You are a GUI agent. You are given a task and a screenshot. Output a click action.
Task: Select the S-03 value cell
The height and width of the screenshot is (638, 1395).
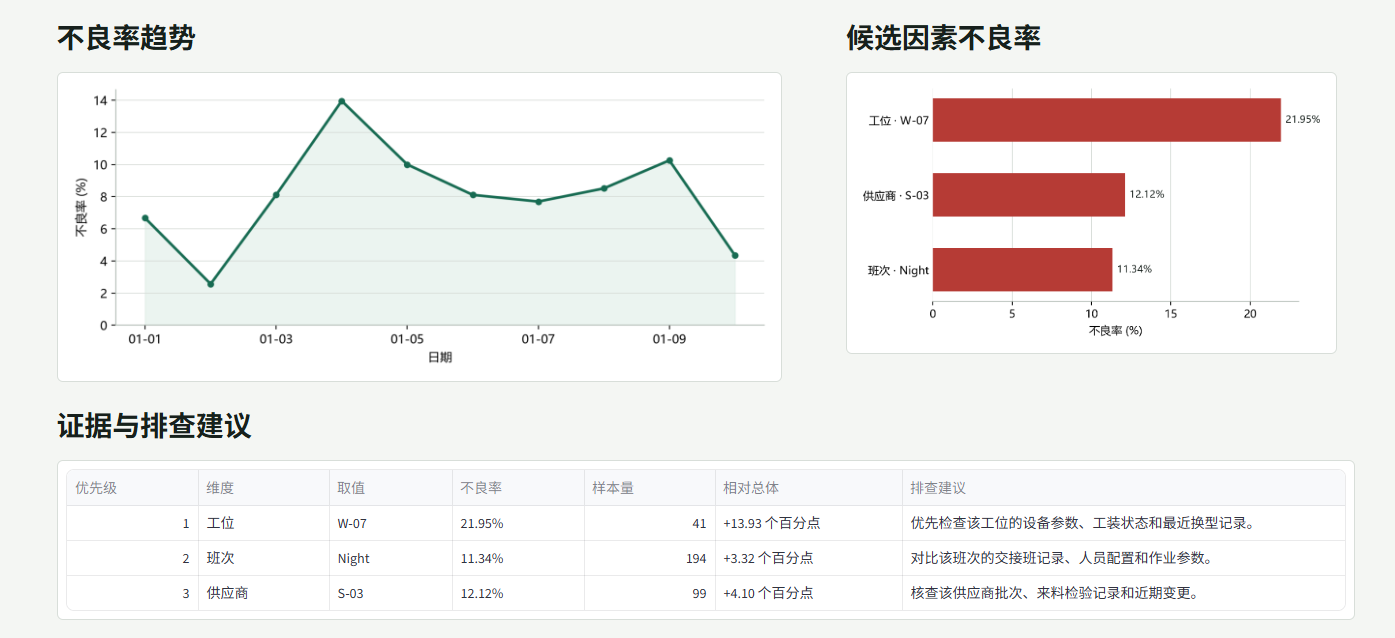point(391,593)
